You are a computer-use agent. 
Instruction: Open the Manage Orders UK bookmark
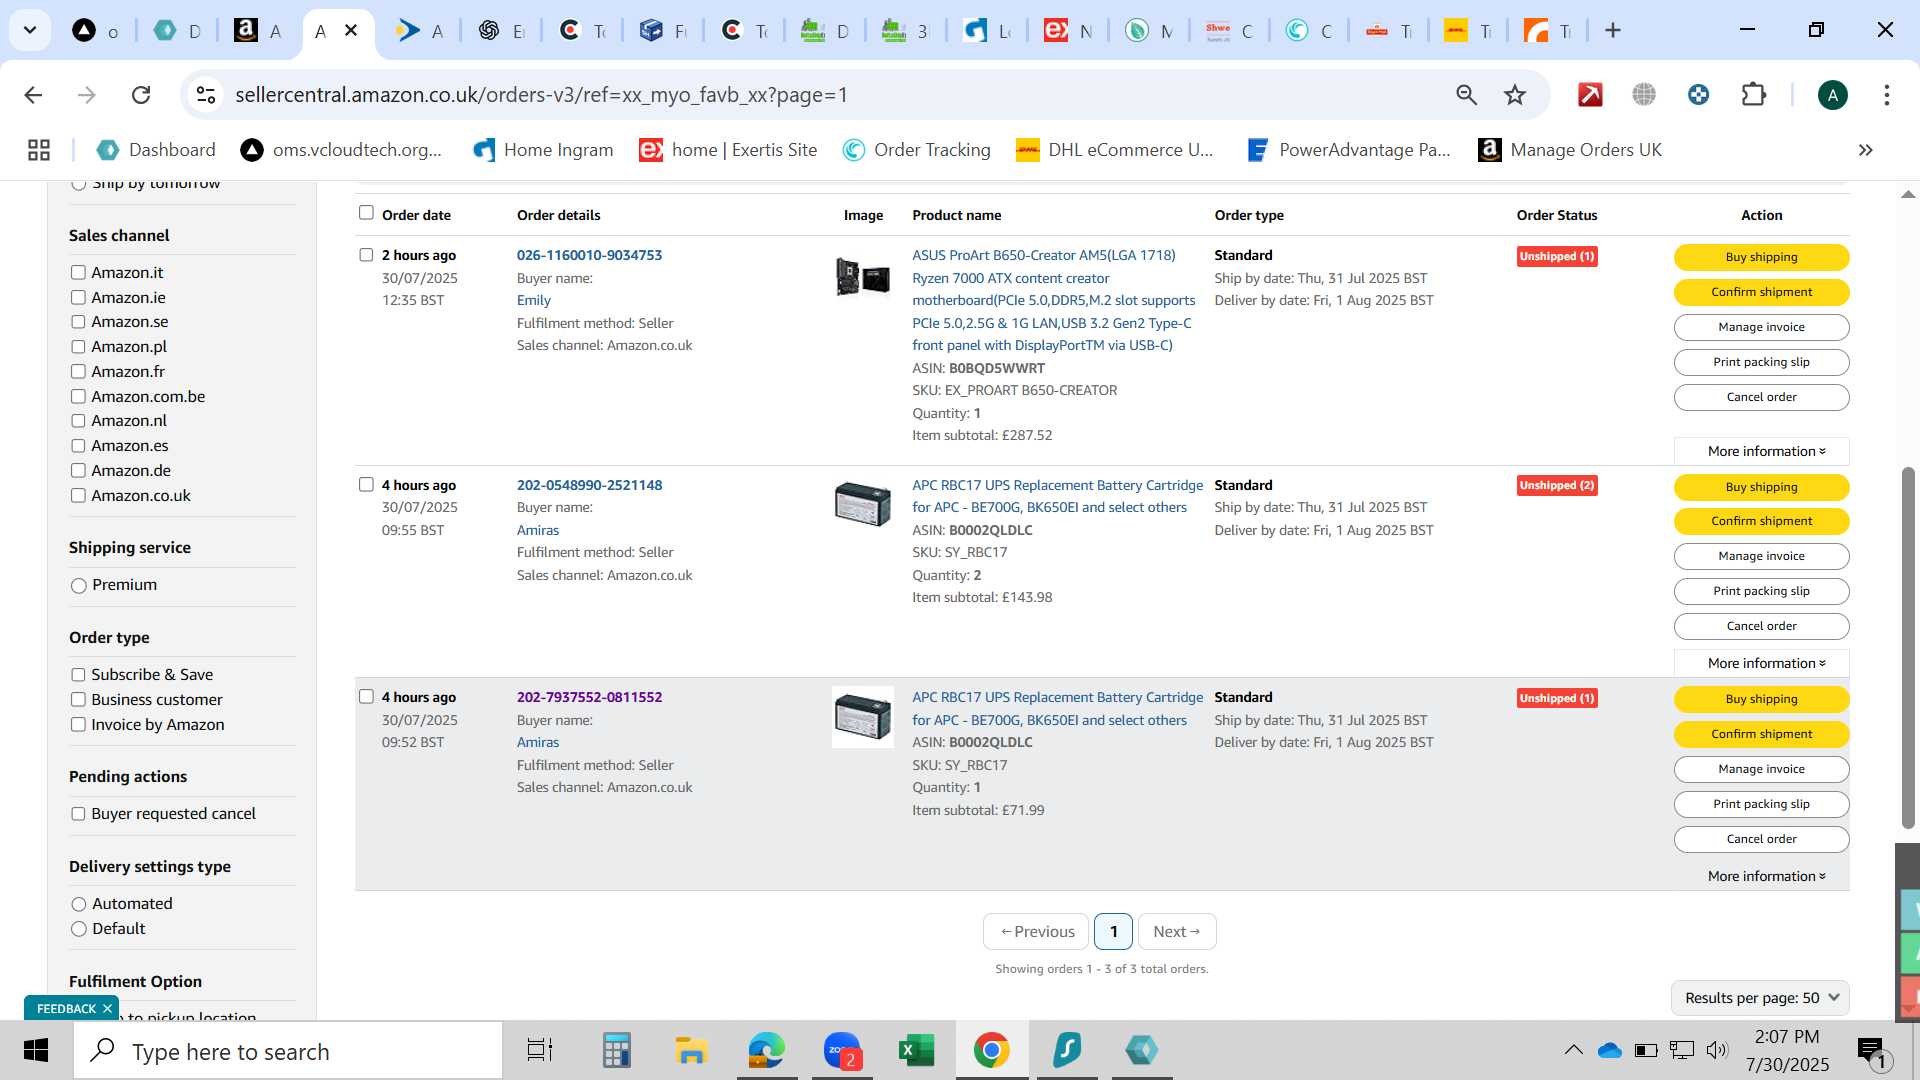[x=1570, y=150]
